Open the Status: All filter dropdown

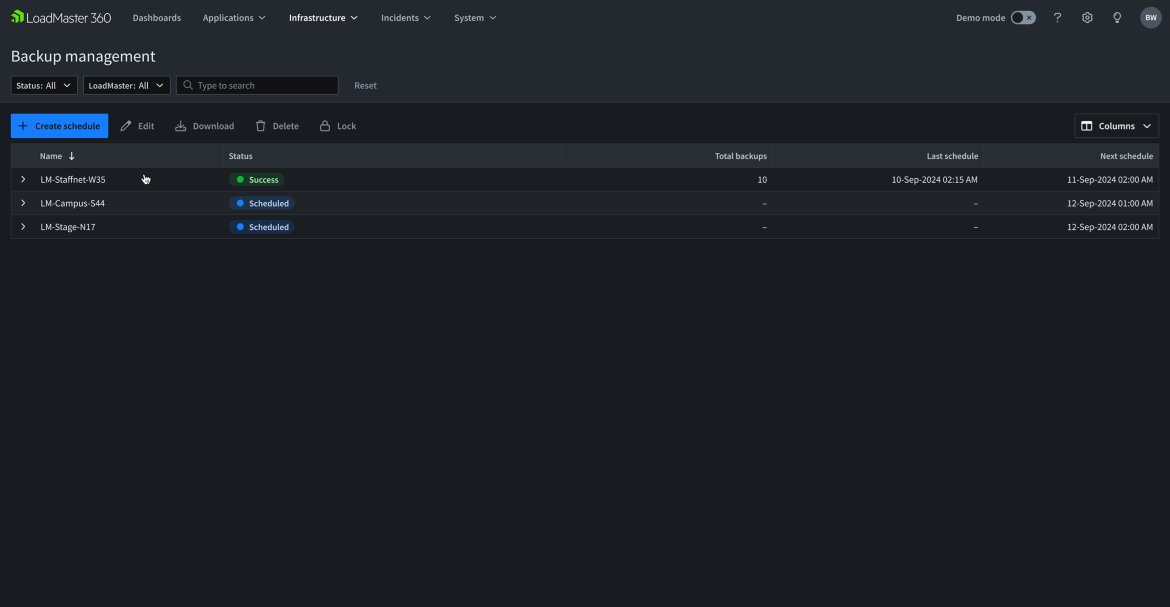tap(44, 86)
